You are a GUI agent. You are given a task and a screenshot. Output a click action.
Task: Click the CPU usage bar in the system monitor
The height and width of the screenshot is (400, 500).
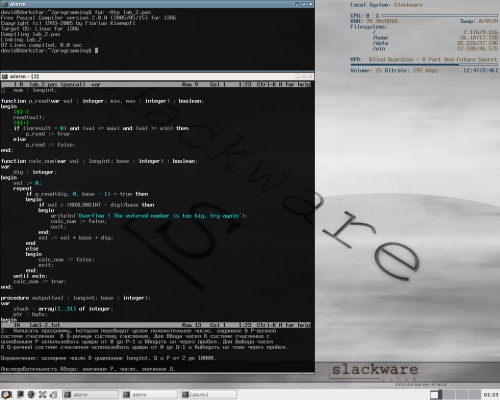click(x=440, y=15)
